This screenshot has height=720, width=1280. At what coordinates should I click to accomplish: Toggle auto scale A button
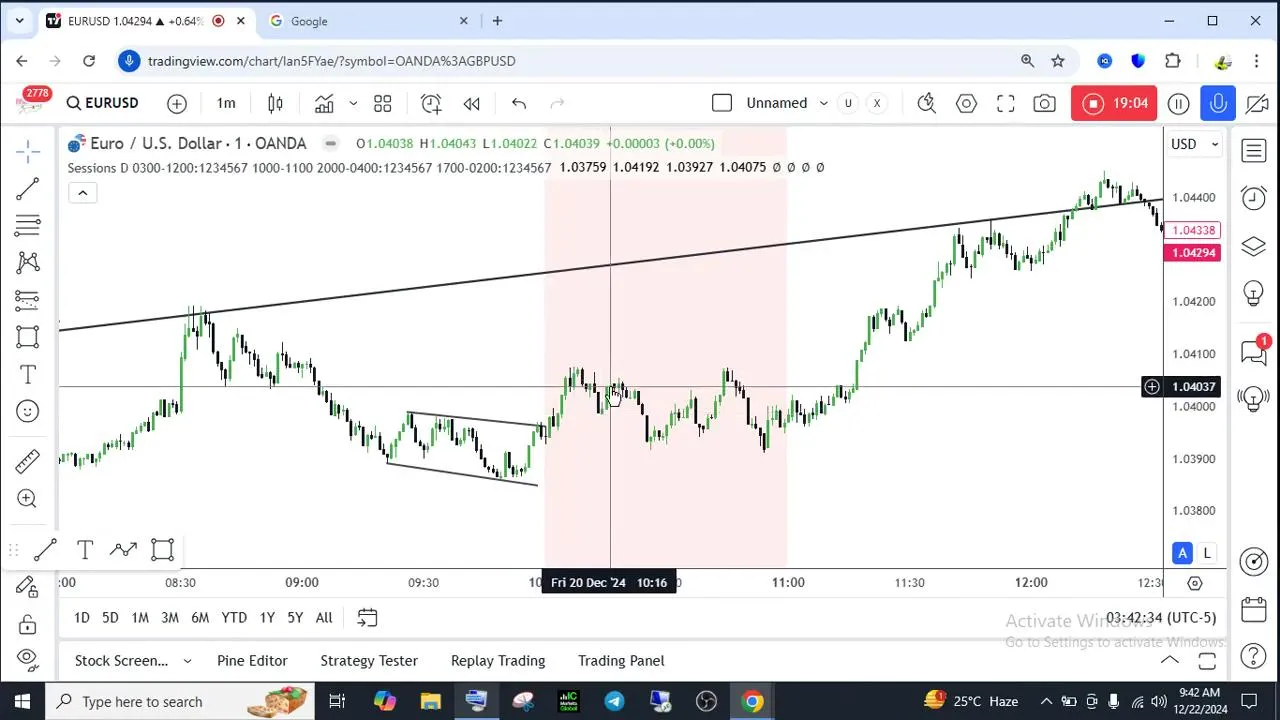tap(1183, 553)
